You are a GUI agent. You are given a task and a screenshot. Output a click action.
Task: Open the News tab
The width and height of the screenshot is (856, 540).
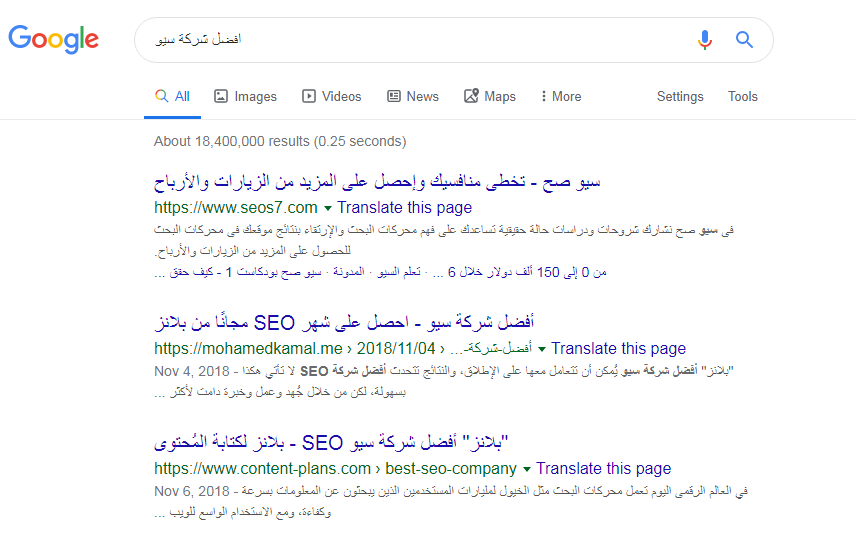click(413, 97)
